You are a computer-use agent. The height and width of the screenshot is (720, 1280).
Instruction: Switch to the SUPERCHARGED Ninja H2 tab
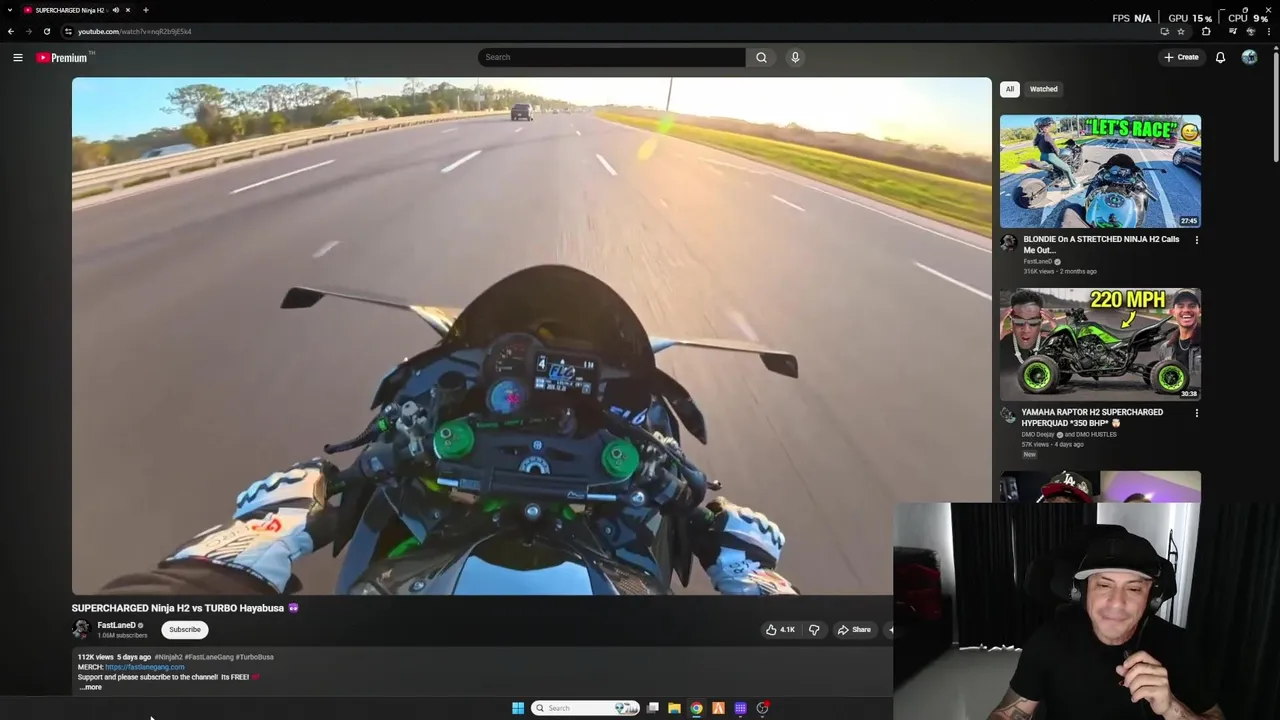click(70, 10)
